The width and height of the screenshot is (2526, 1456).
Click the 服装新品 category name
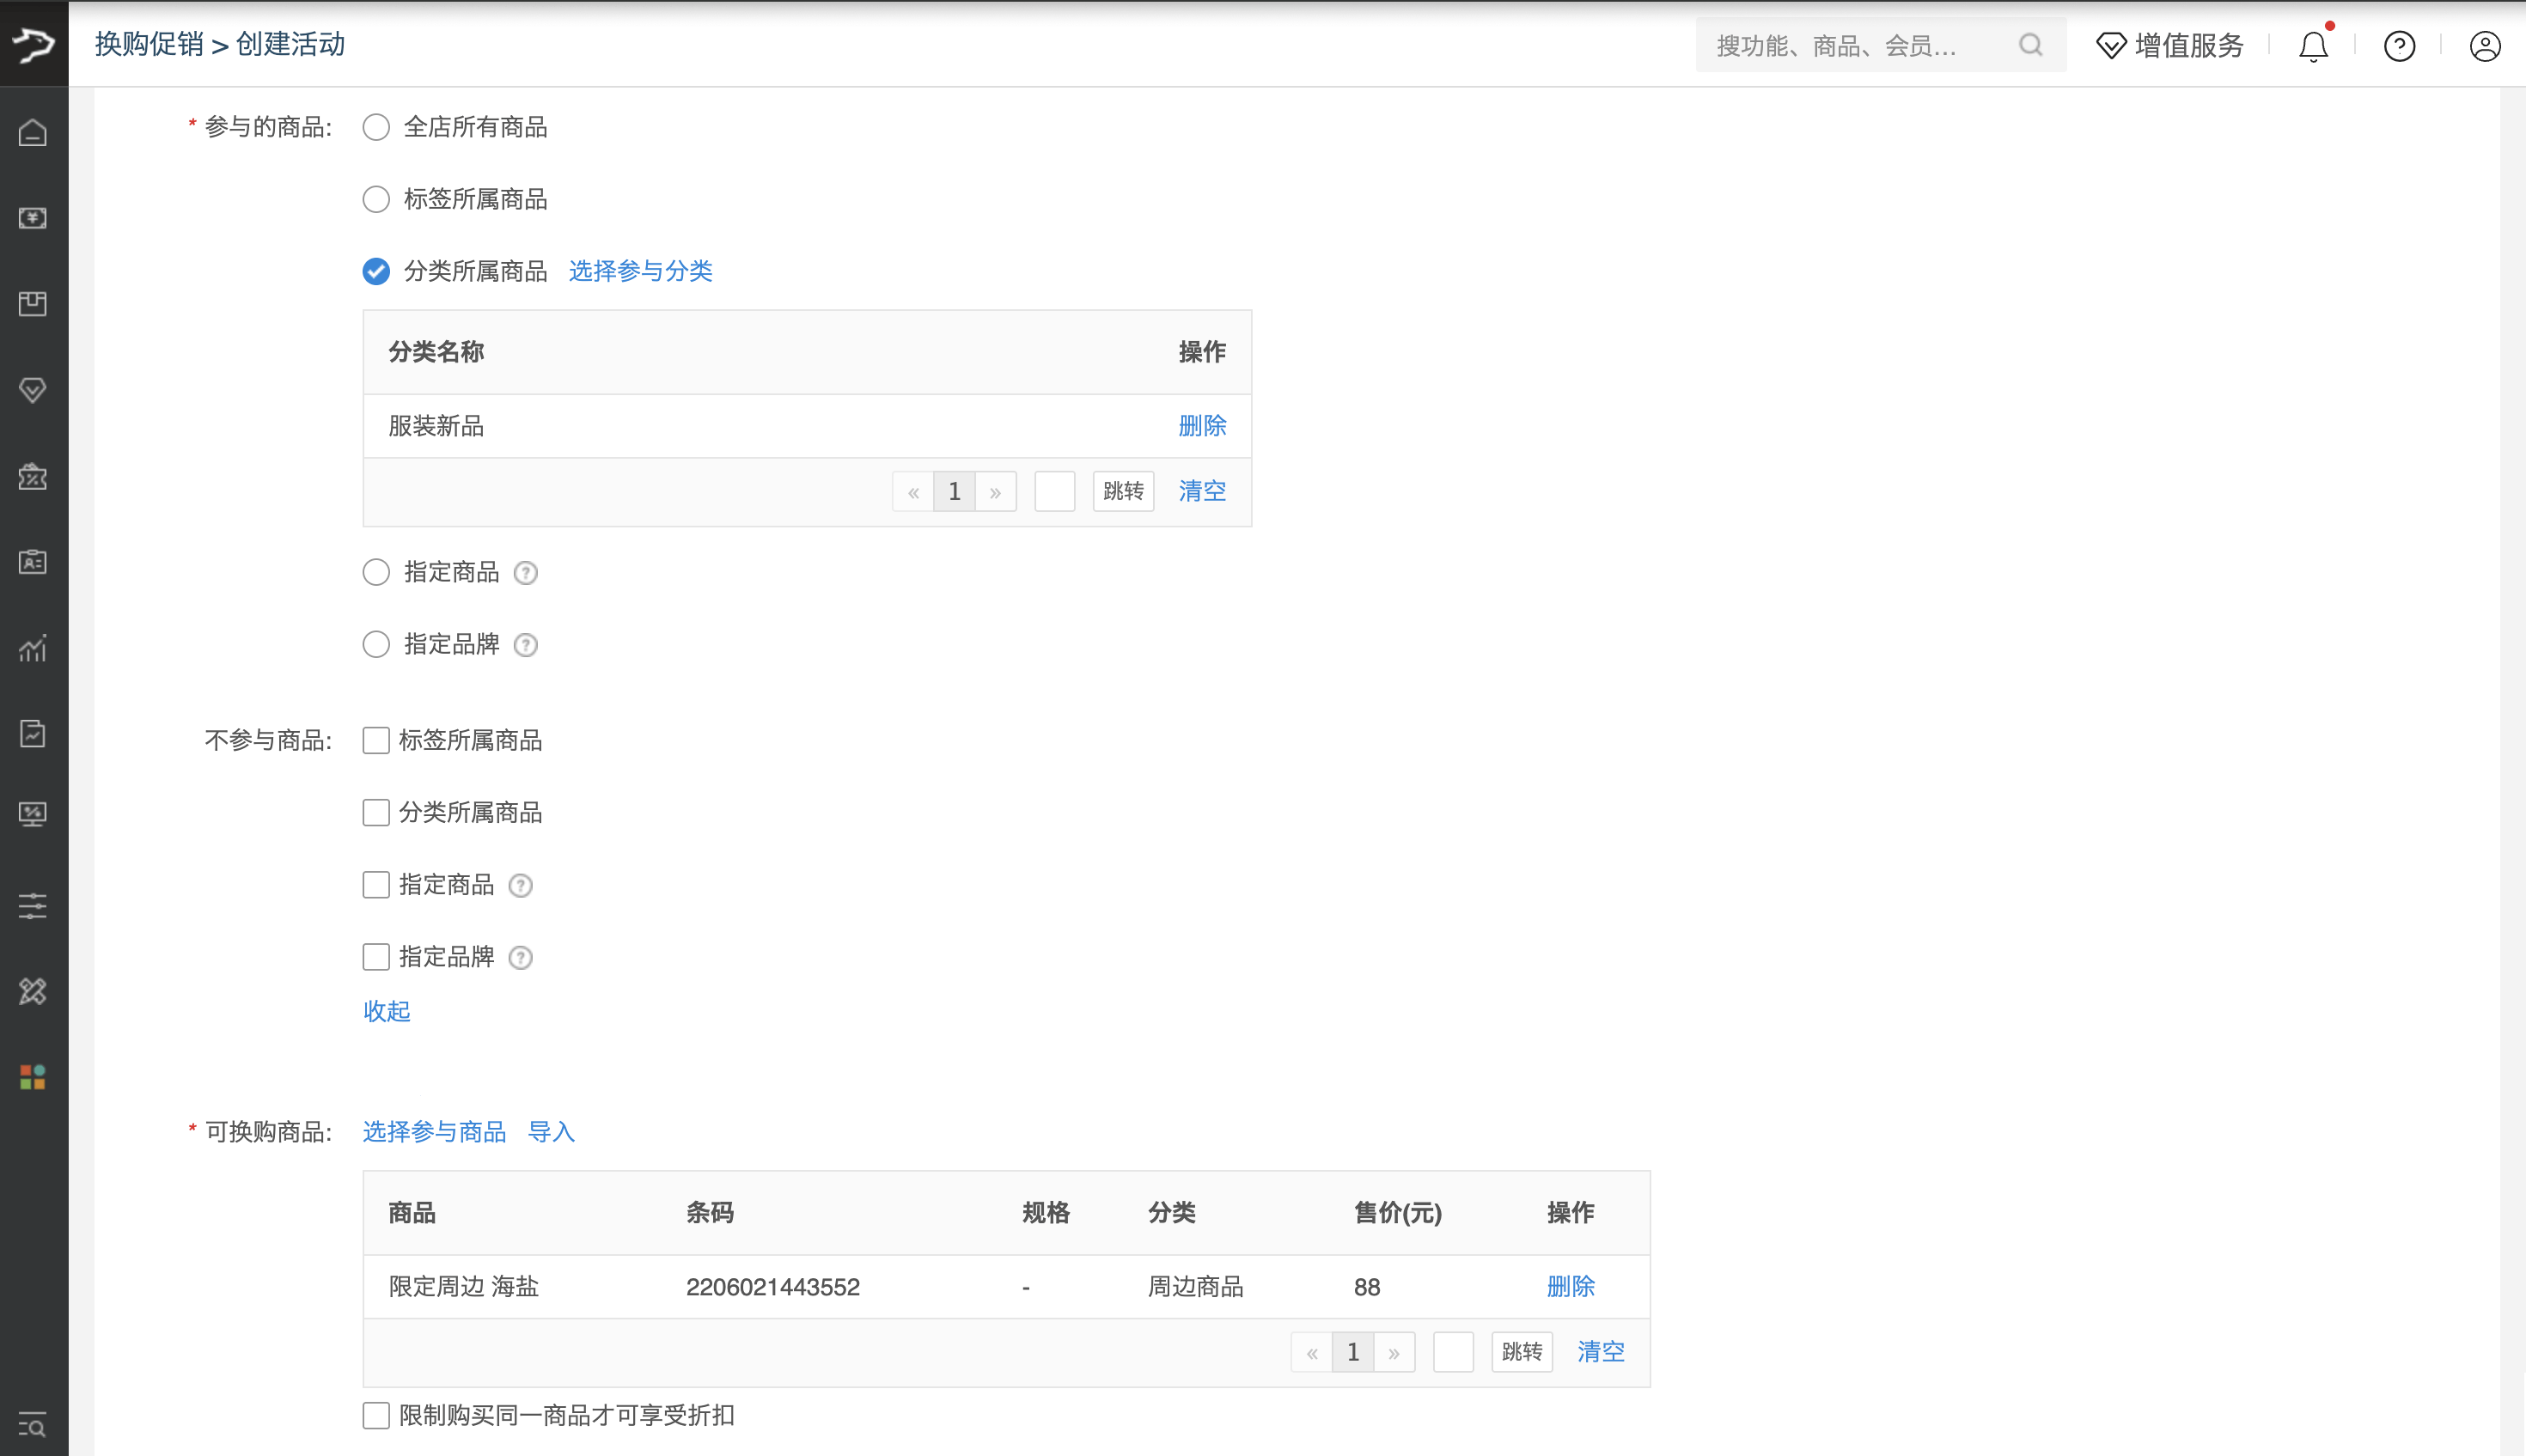[x=436, y=426]
